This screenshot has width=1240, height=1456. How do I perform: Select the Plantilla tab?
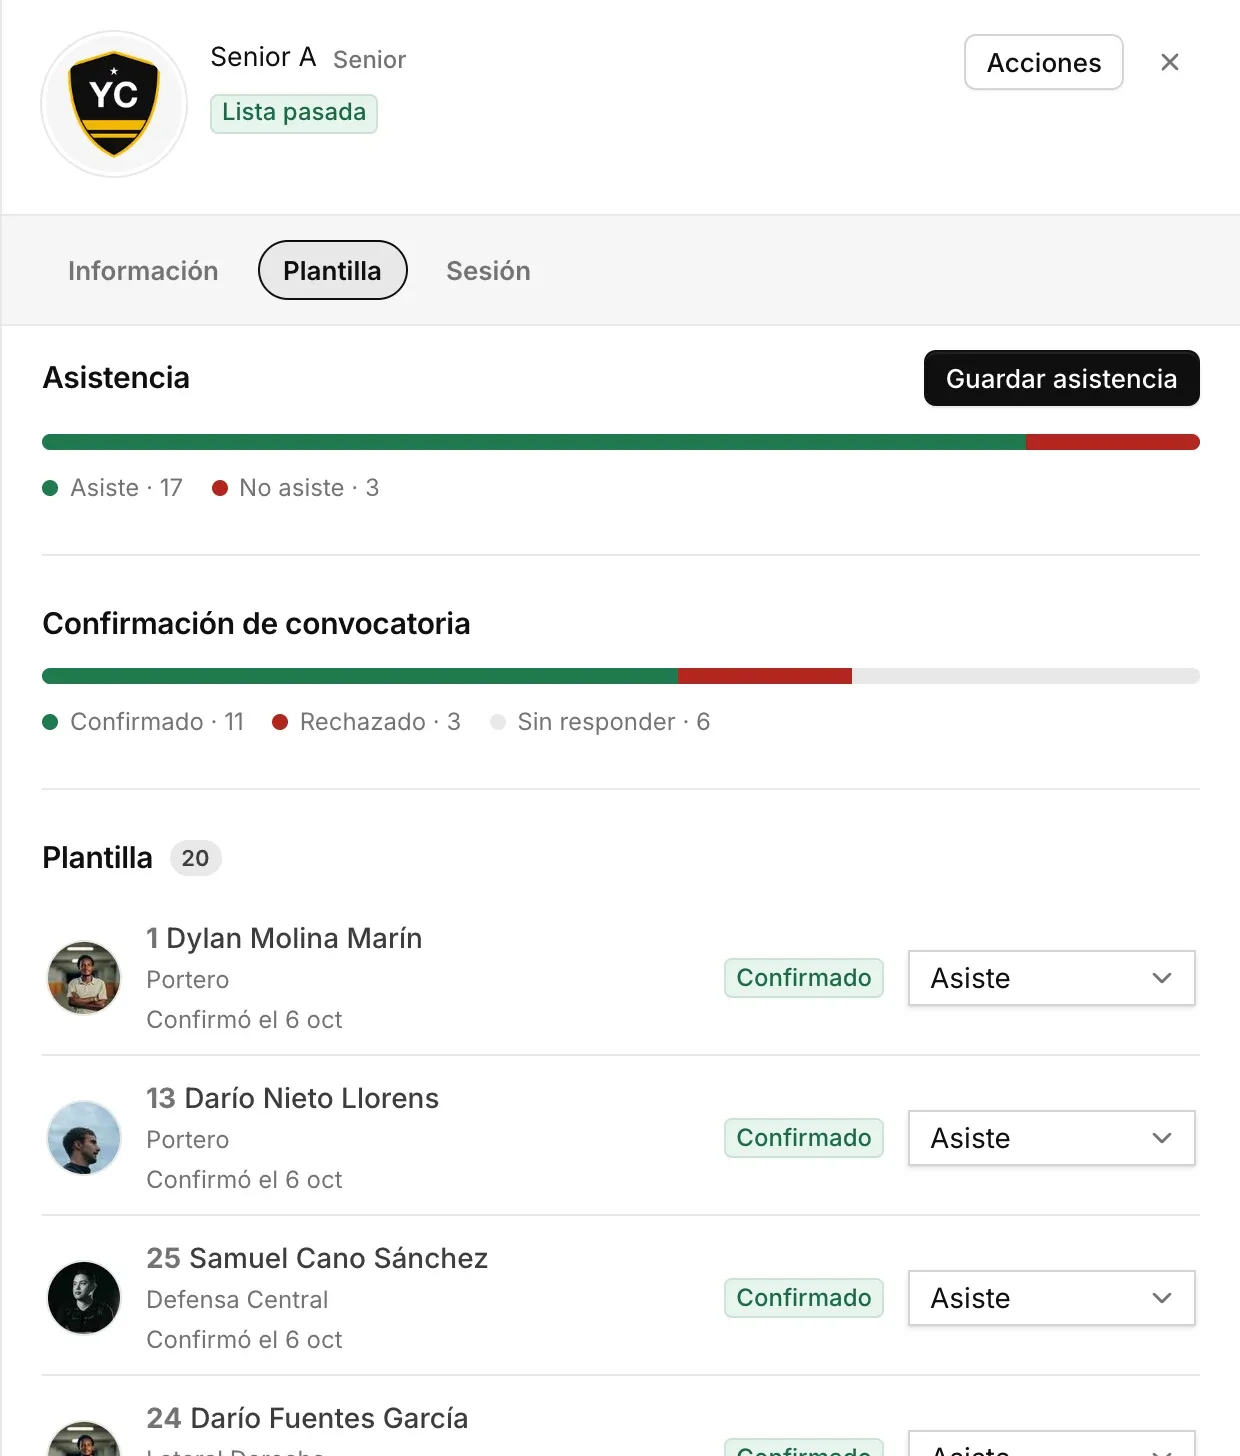tap(333, 270)
